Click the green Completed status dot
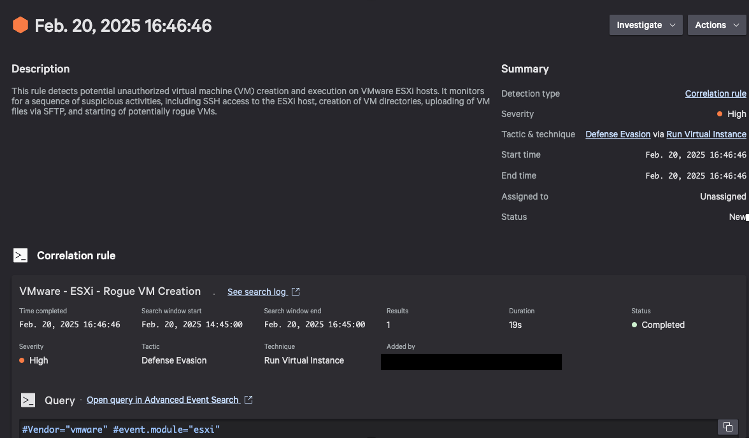 click(x=634, y=325)
